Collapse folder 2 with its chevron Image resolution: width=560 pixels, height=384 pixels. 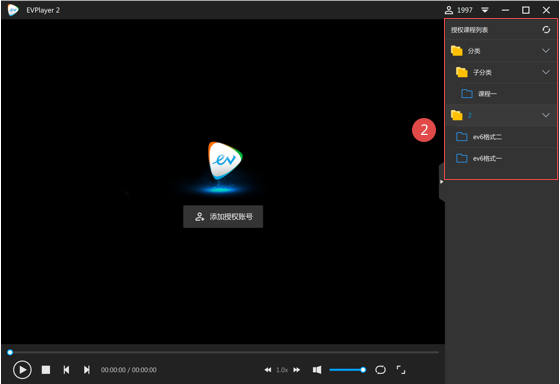click(x=546, y=115)
